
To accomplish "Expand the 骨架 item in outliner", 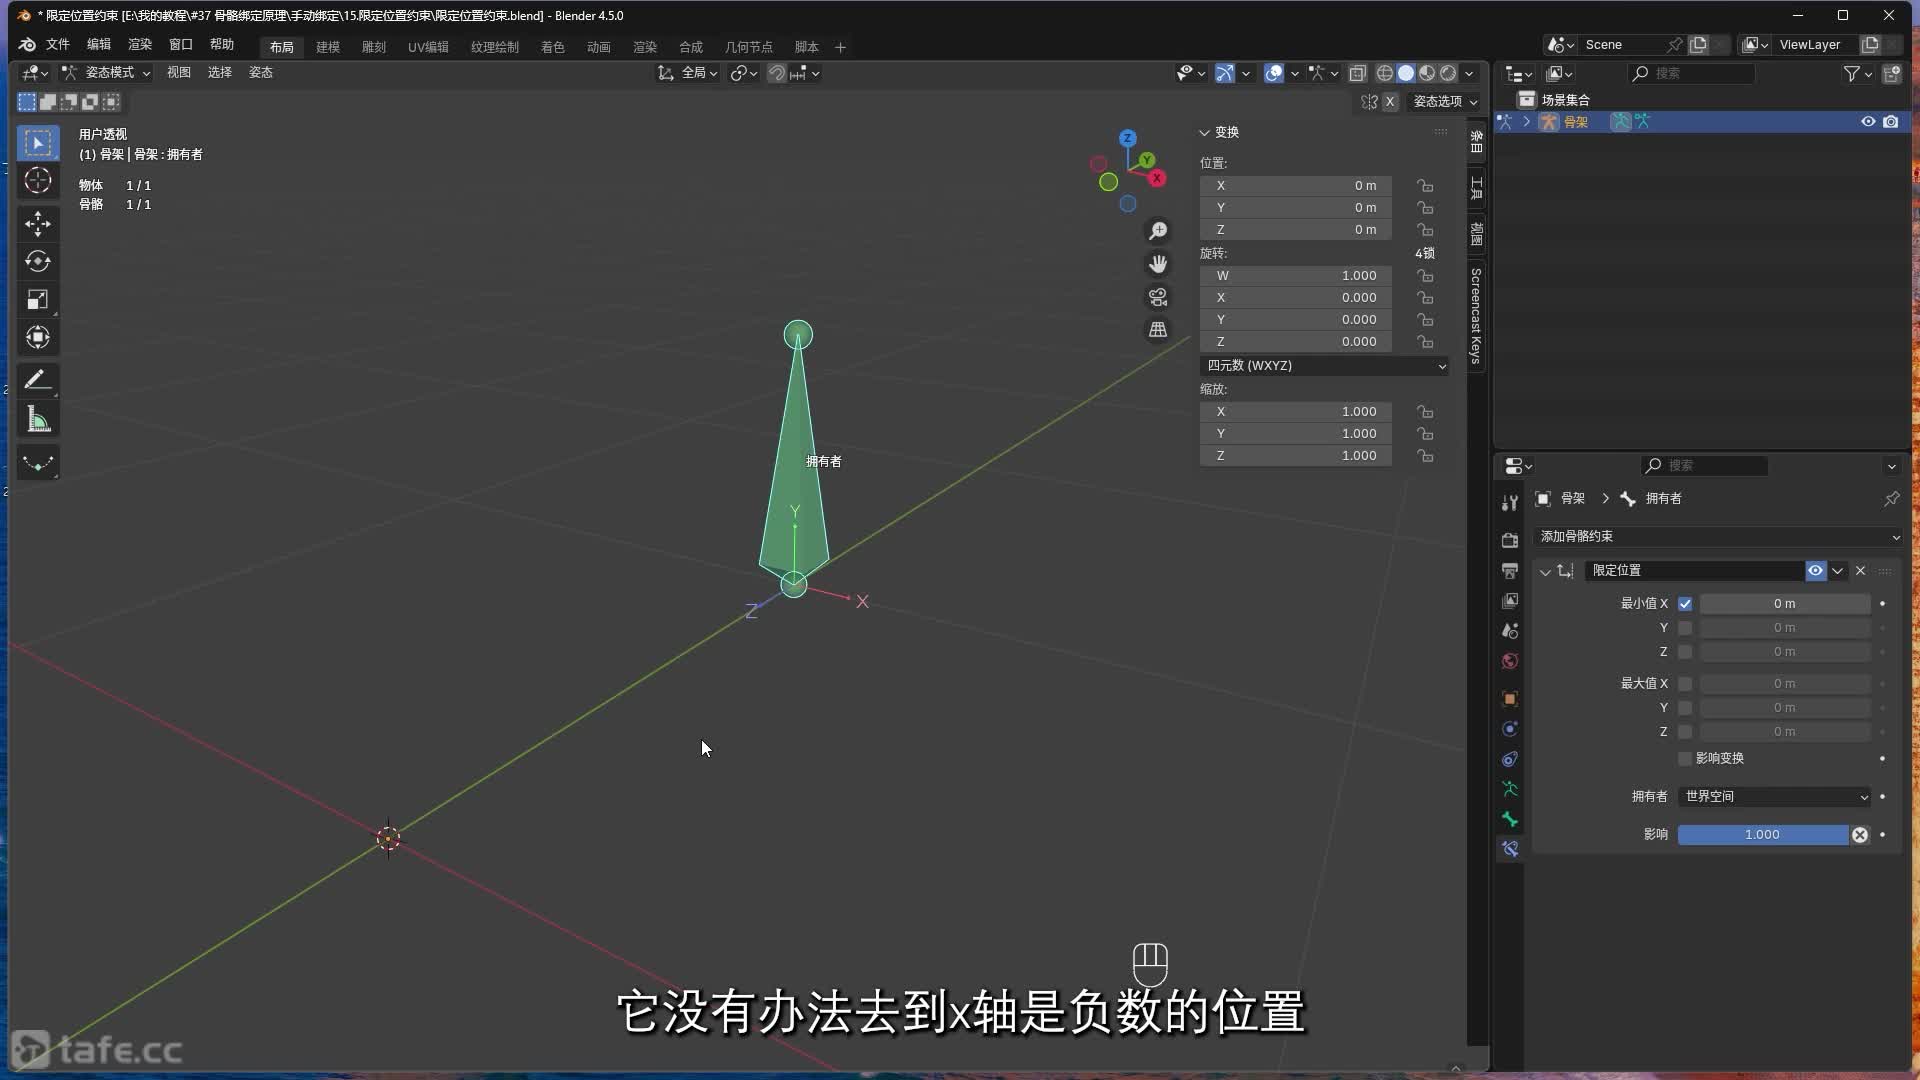I will 1526,122.
